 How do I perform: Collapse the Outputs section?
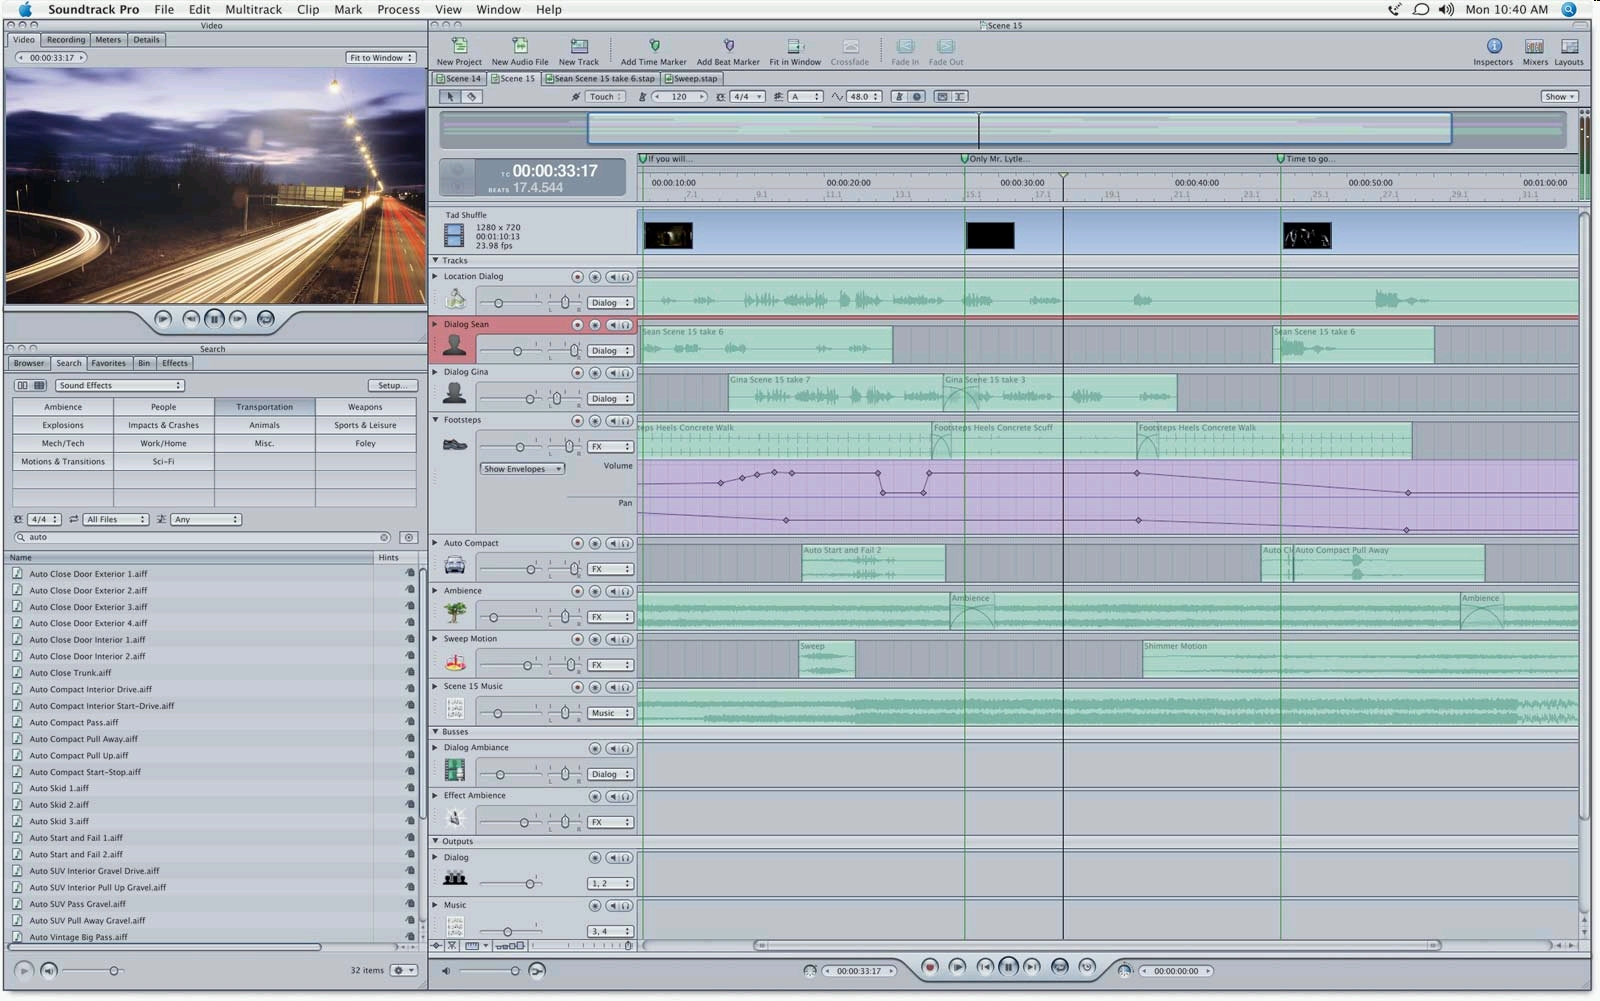click(x=435, y=842)
